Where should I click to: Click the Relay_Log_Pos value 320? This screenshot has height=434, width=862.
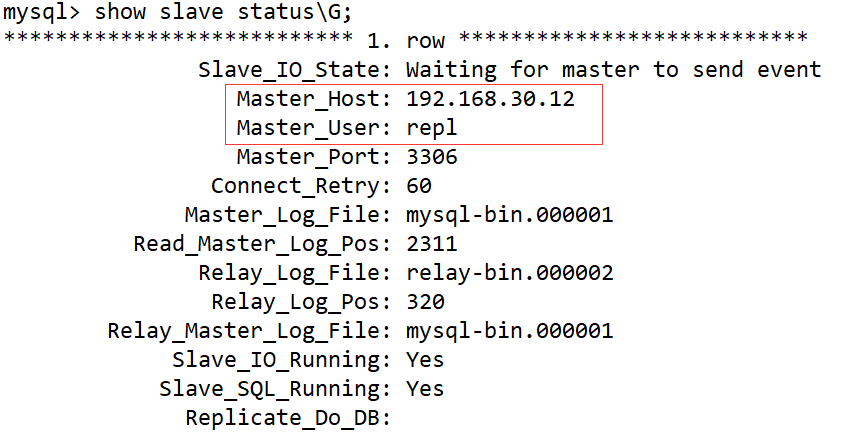(426, 302)
